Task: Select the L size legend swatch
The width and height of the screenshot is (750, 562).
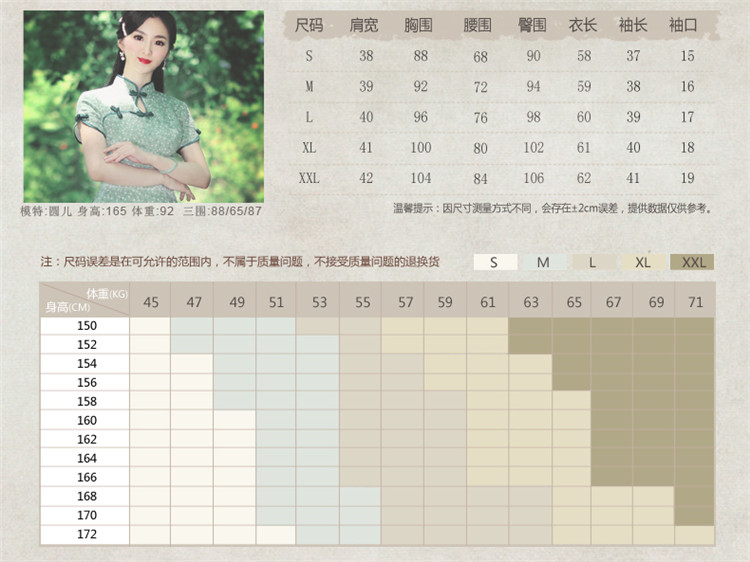Action: pos(593,262)
